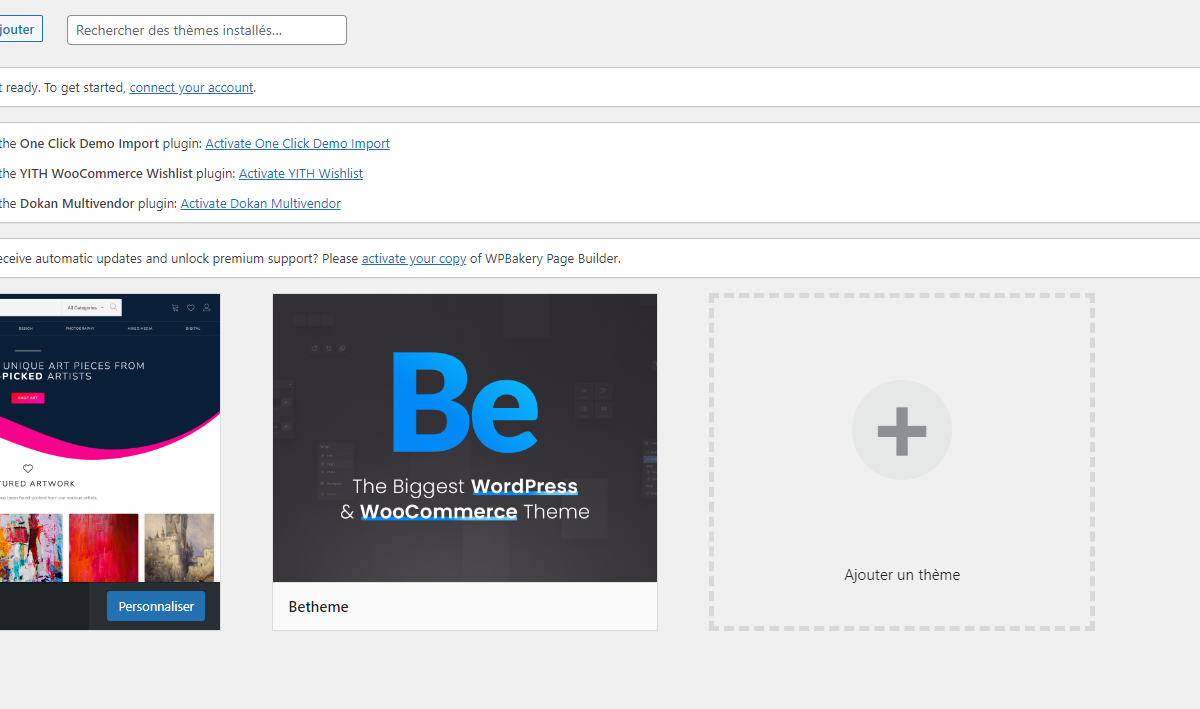The width and height of the screenshot is (1200, 709).
Task: Click the Personnaliser button on active theme
Action: [x=156, y=606]
